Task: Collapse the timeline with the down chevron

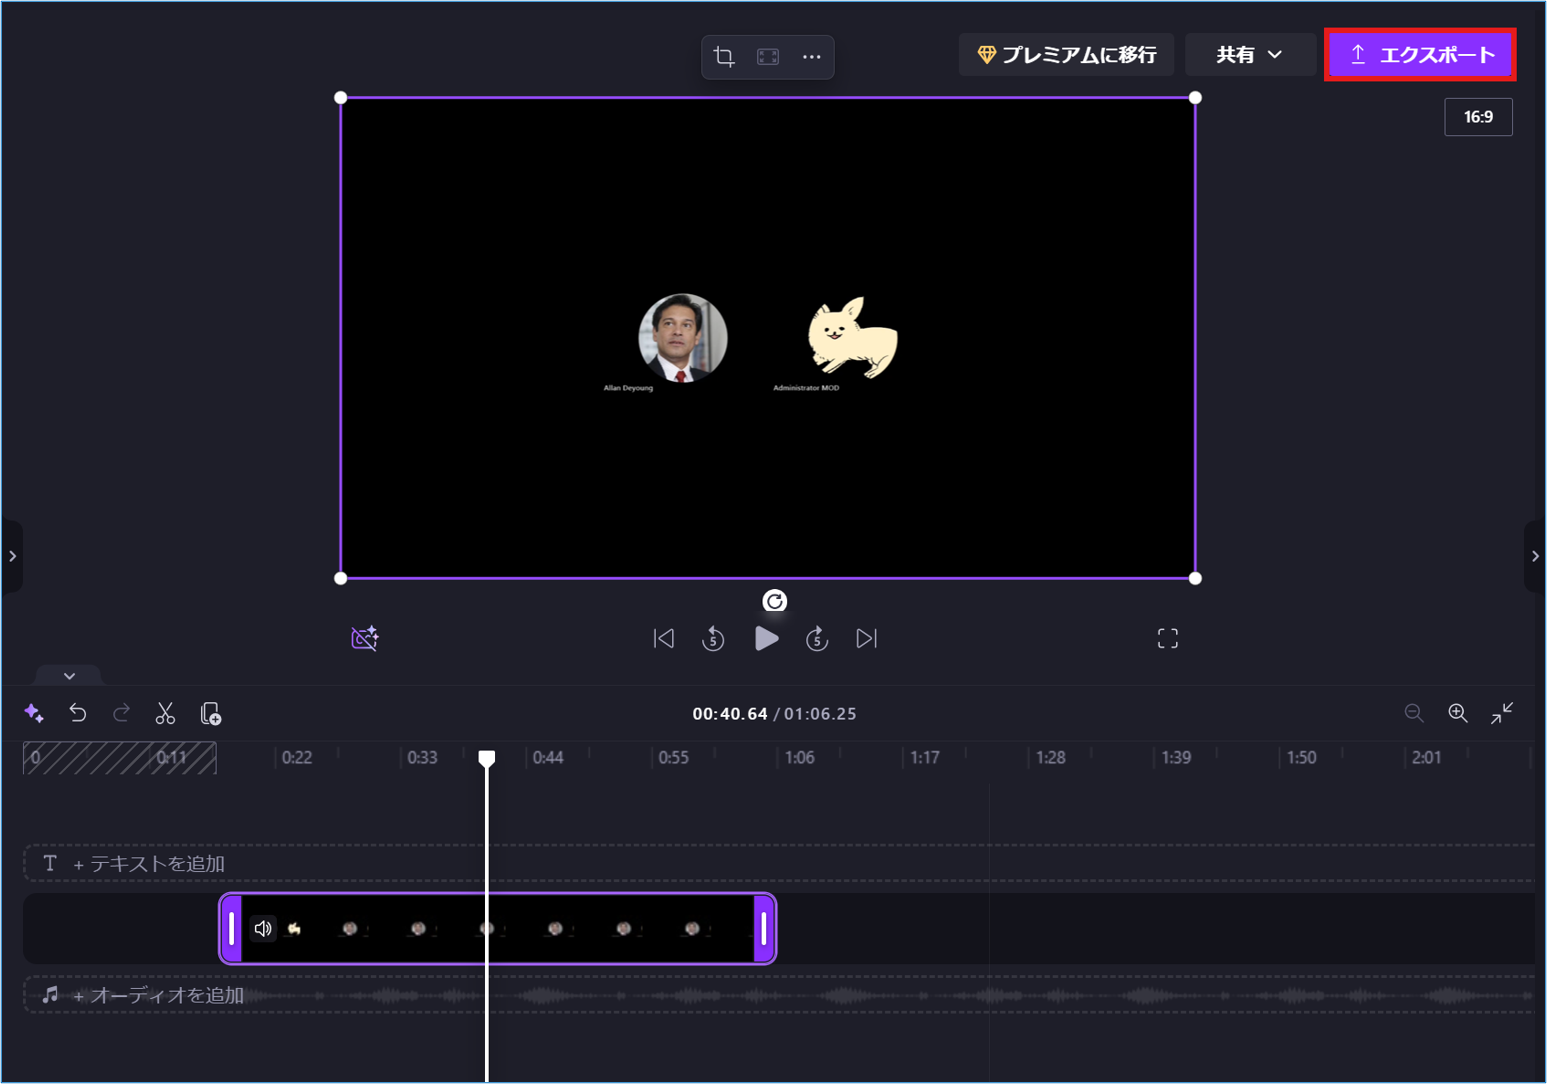Action: [68, 675]
